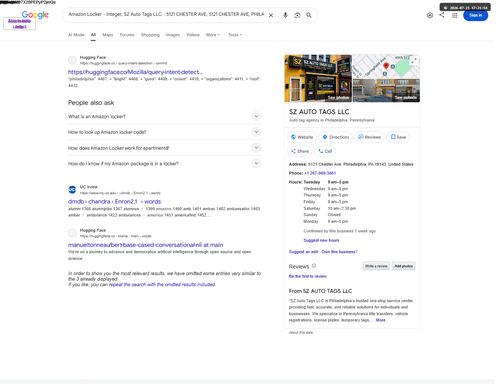The height and width of the screenshot is (384, 500).
Task: Open the Reviews info icon
Action: pos(314,266)
